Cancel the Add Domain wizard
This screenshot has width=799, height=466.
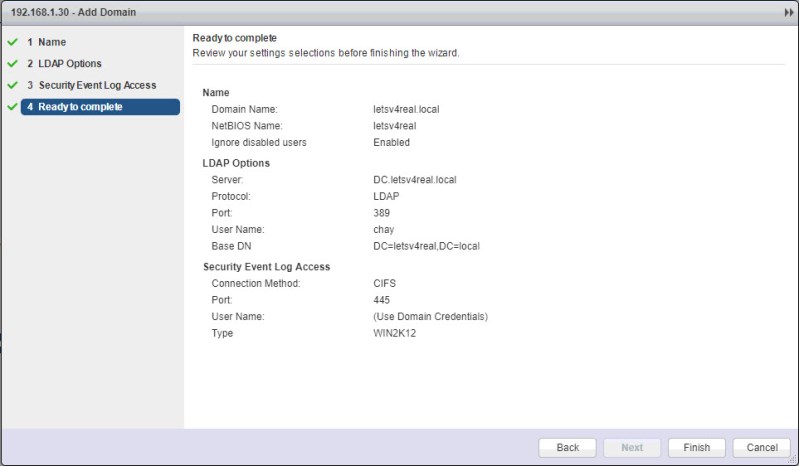tap(762, 447)
